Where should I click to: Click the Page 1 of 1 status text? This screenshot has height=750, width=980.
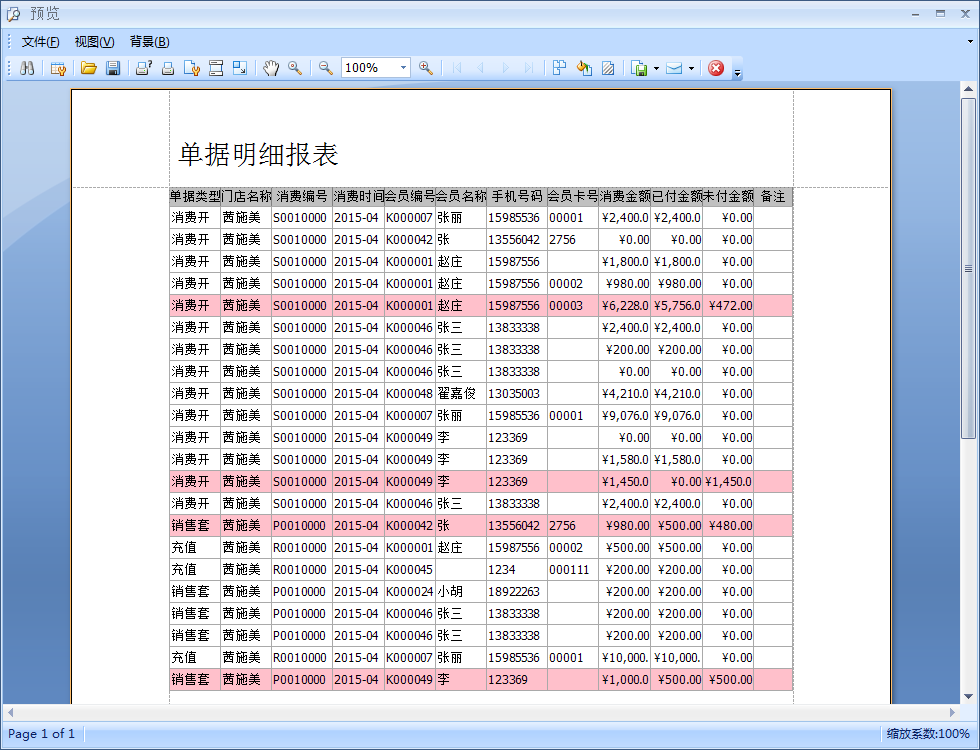(x=41, y=734)
